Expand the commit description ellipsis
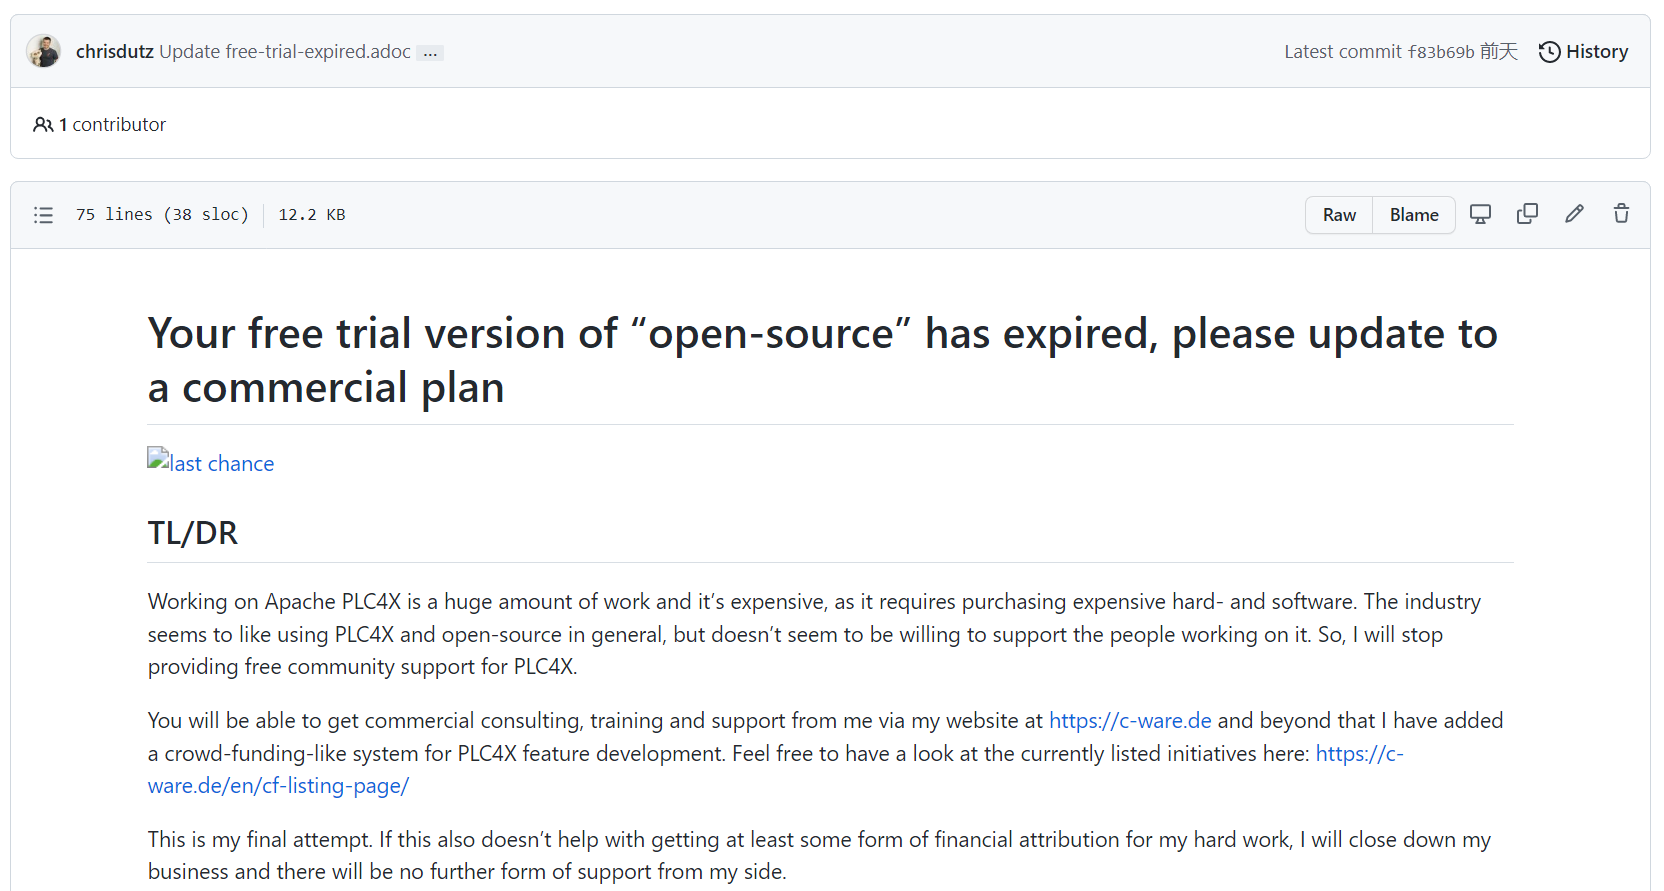Image resolution: width=1664 pixels, height=891 pixels. click(x=430, y=53)
